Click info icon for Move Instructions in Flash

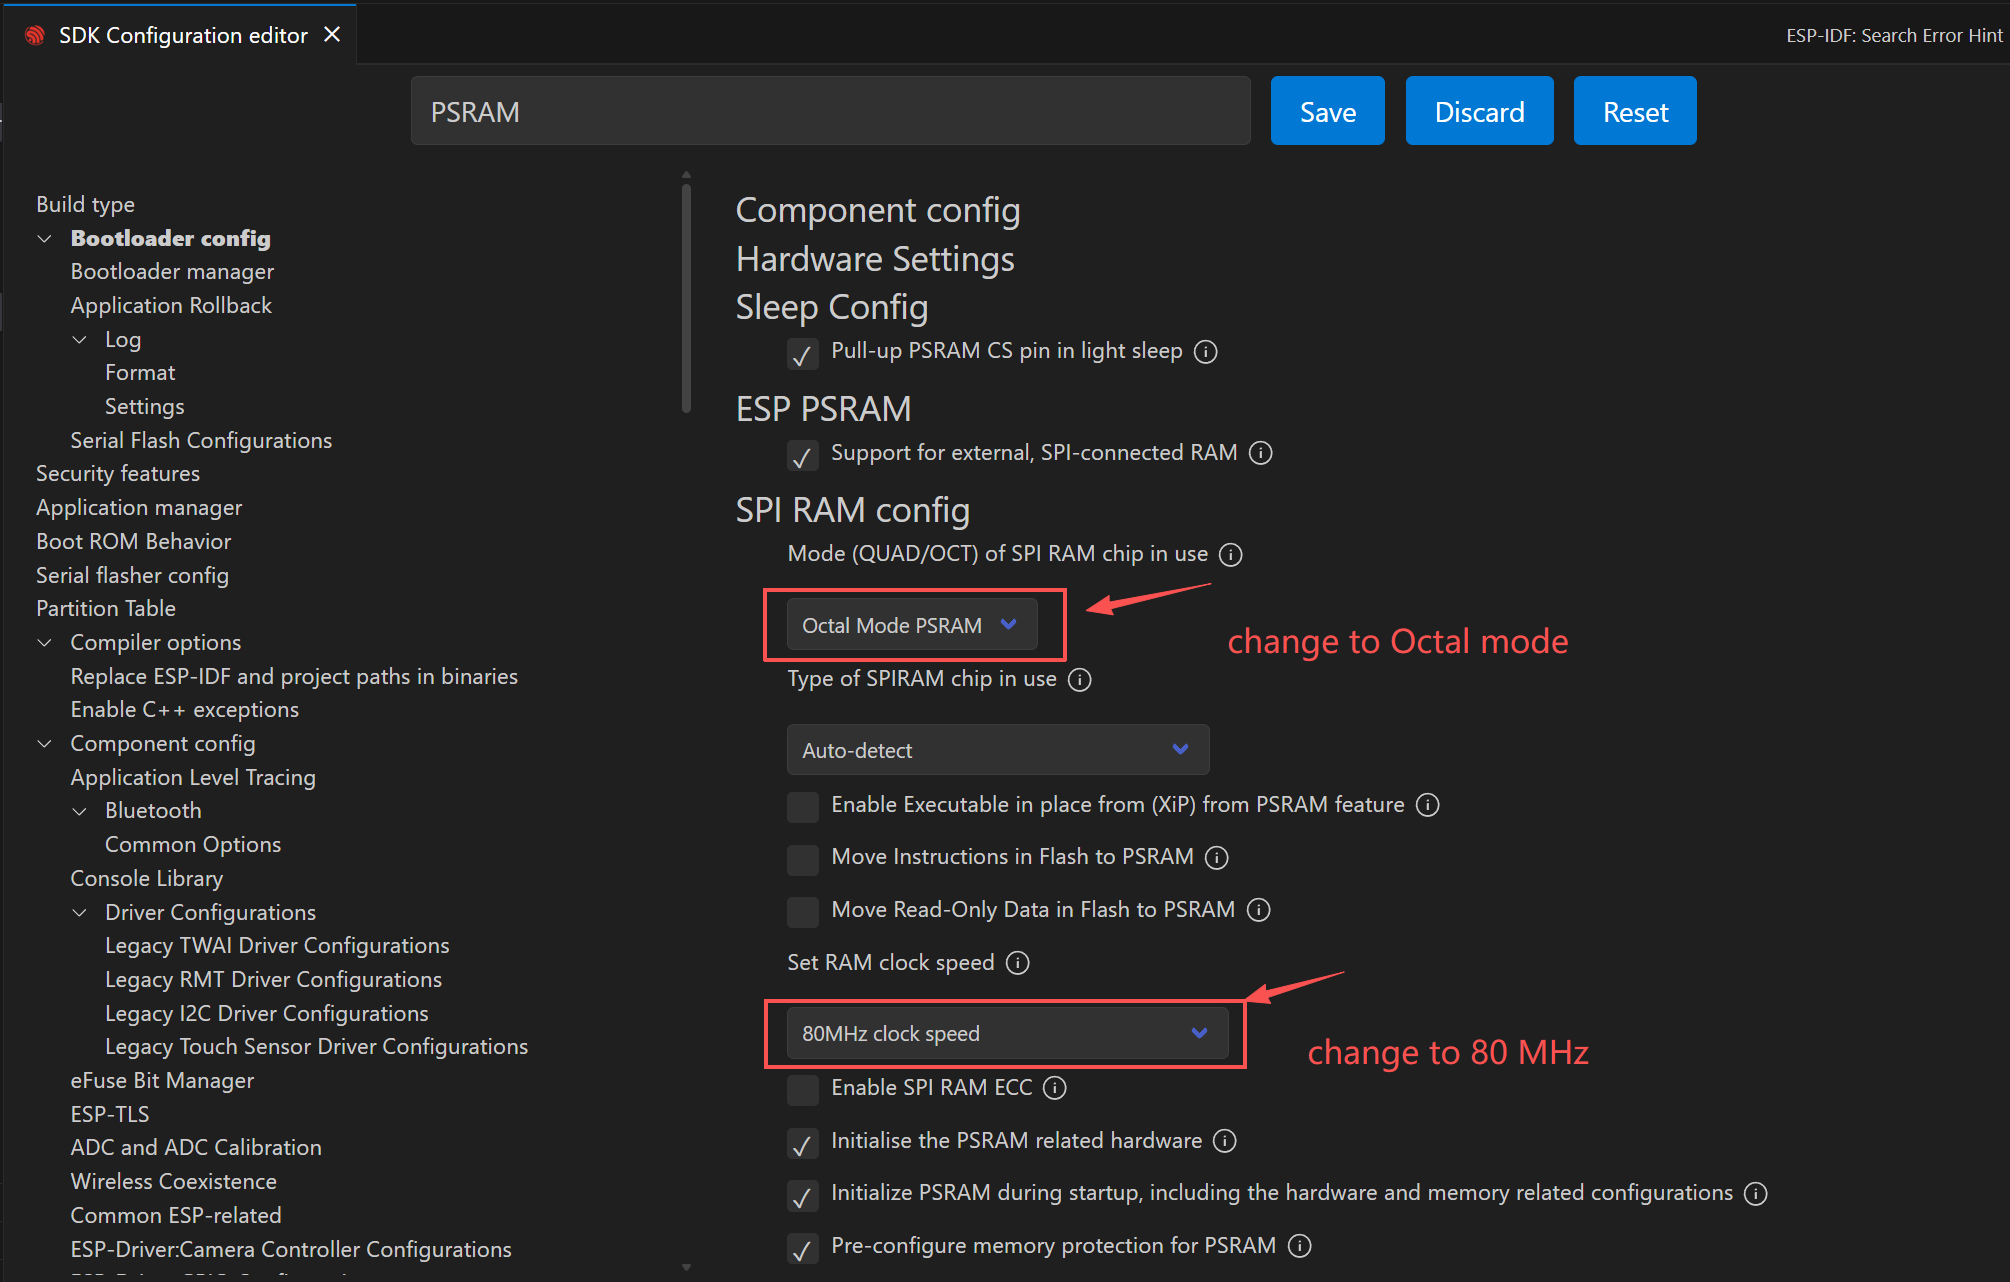1217,858
